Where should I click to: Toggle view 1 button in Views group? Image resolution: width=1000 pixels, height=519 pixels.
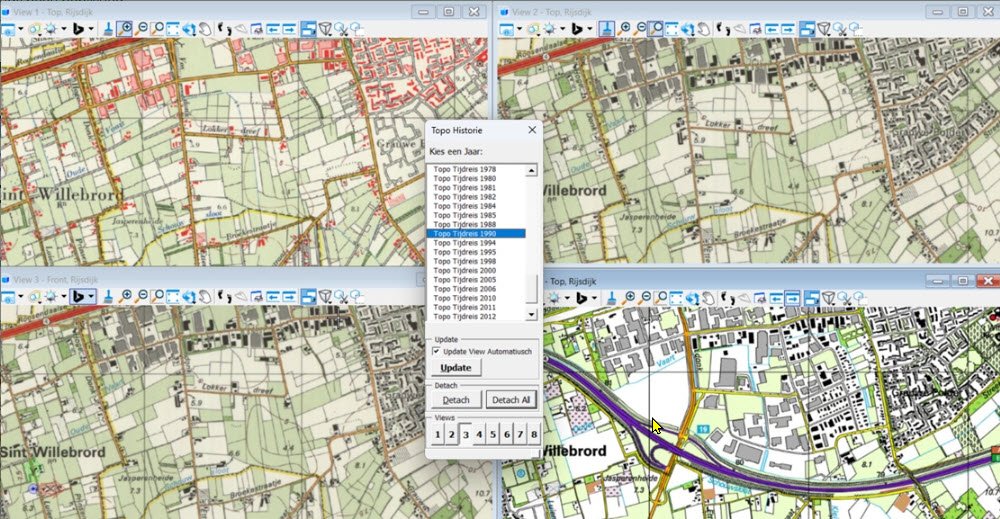tap(437, 435)
